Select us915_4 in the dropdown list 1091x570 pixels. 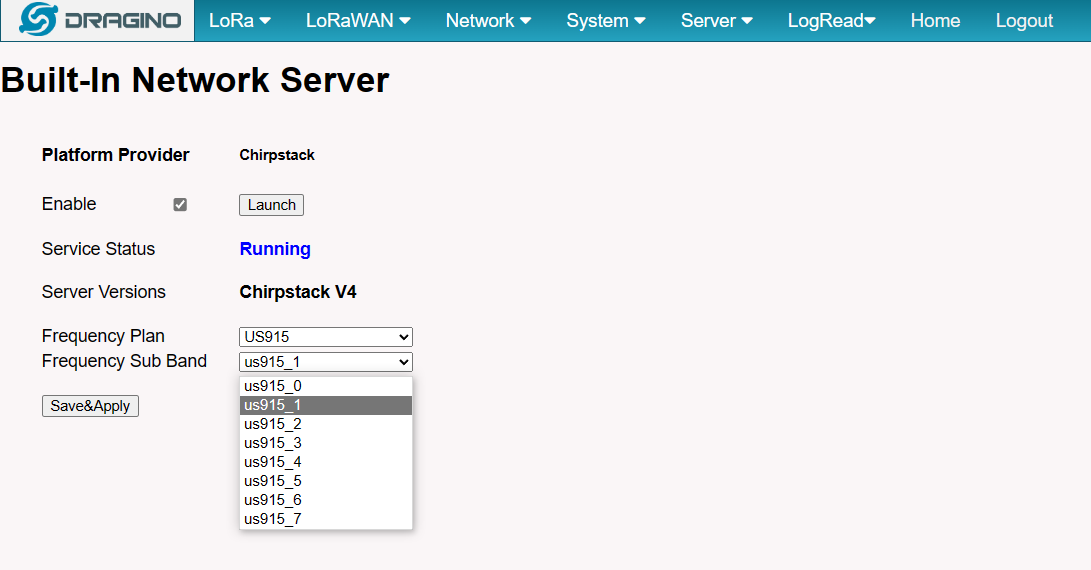tap(326, 462)
